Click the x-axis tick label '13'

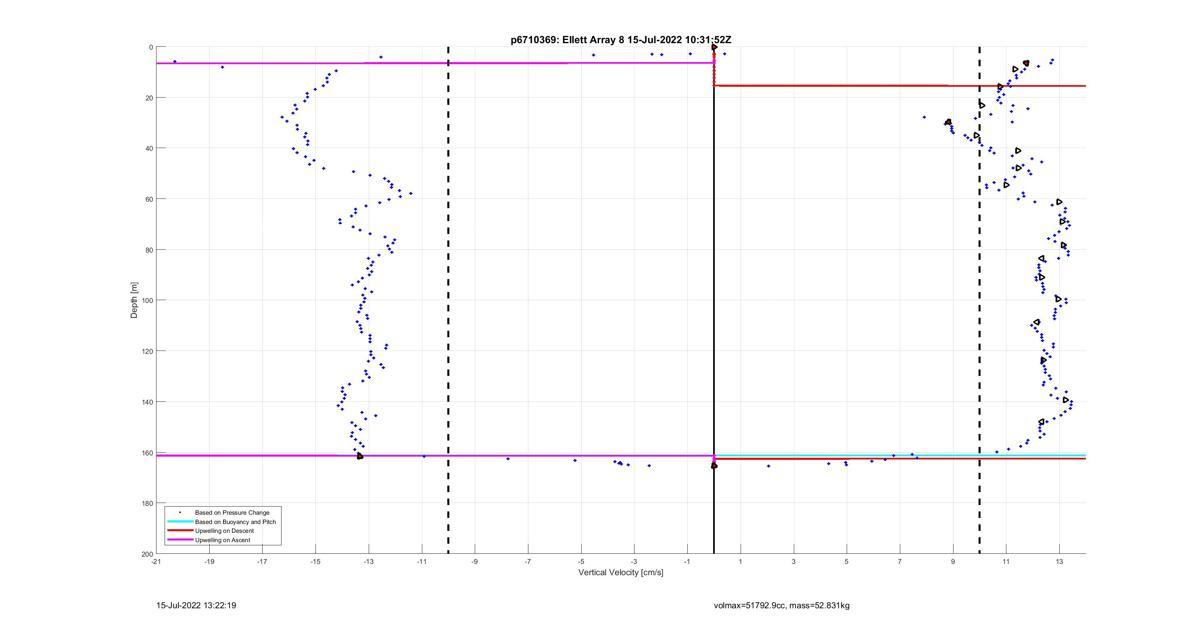point(1059,562)
